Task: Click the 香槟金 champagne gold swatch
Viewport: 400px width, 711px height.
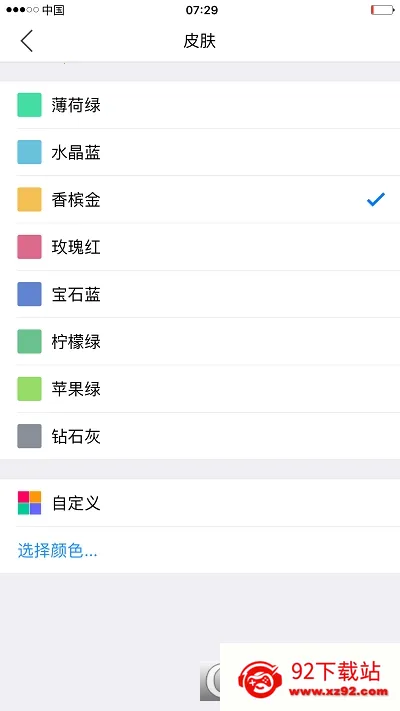Action: point(29,200)
